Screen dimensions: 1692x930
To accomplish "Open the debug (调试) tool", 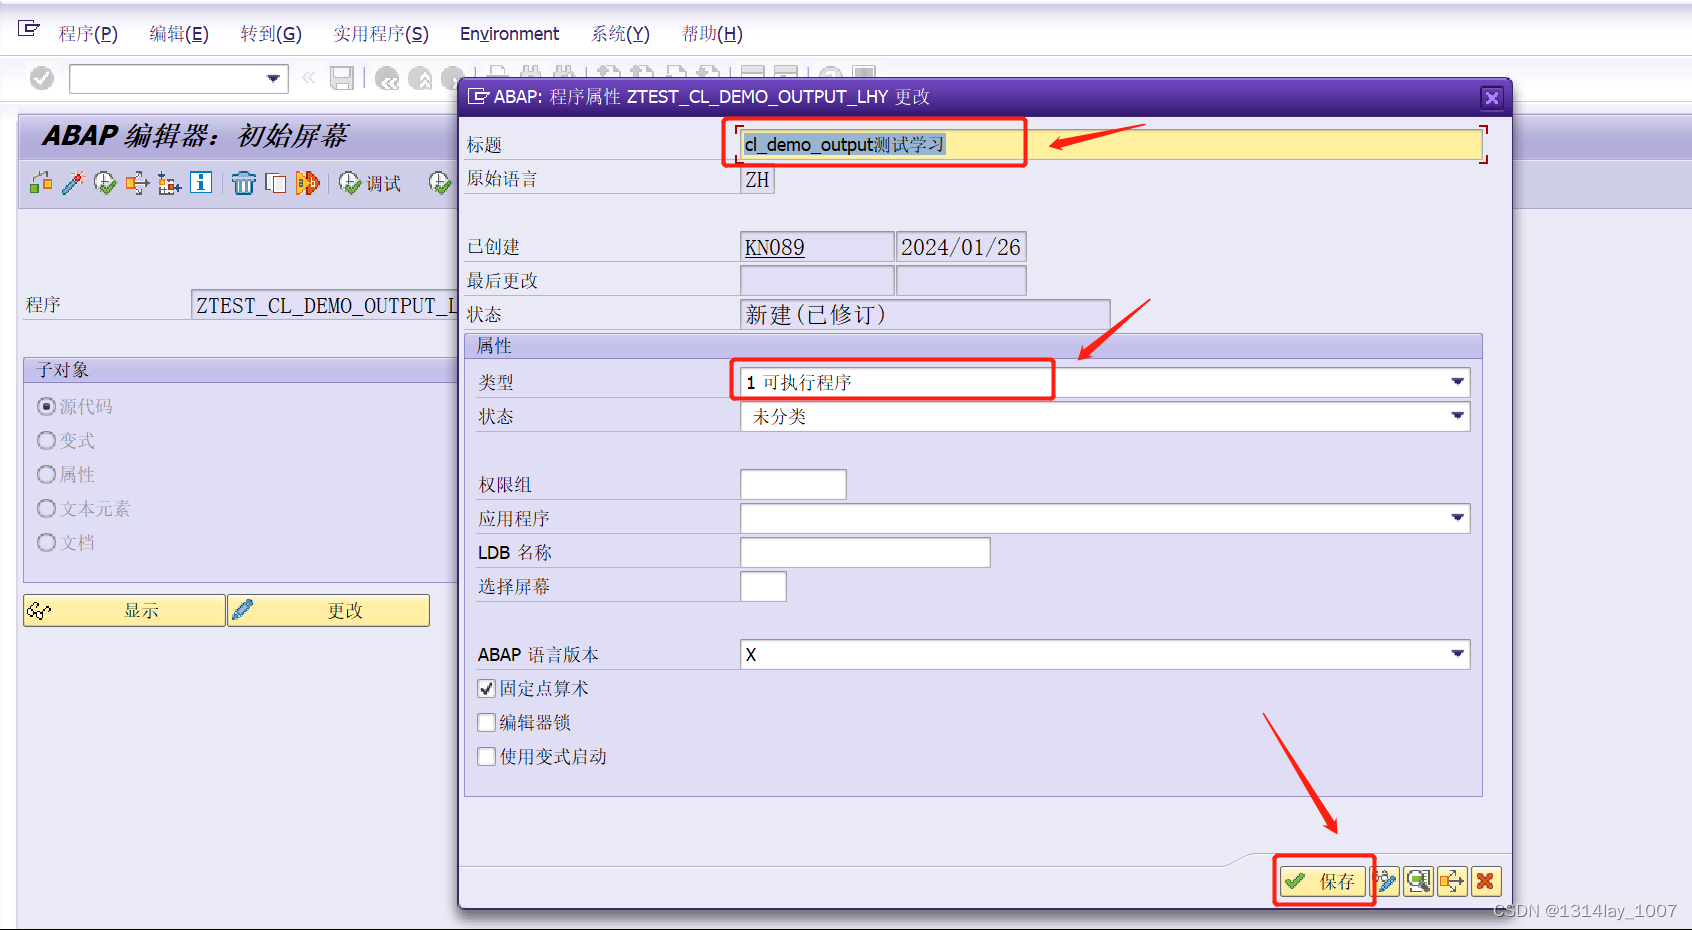I will pyautogui.click(x=370, y=183).
